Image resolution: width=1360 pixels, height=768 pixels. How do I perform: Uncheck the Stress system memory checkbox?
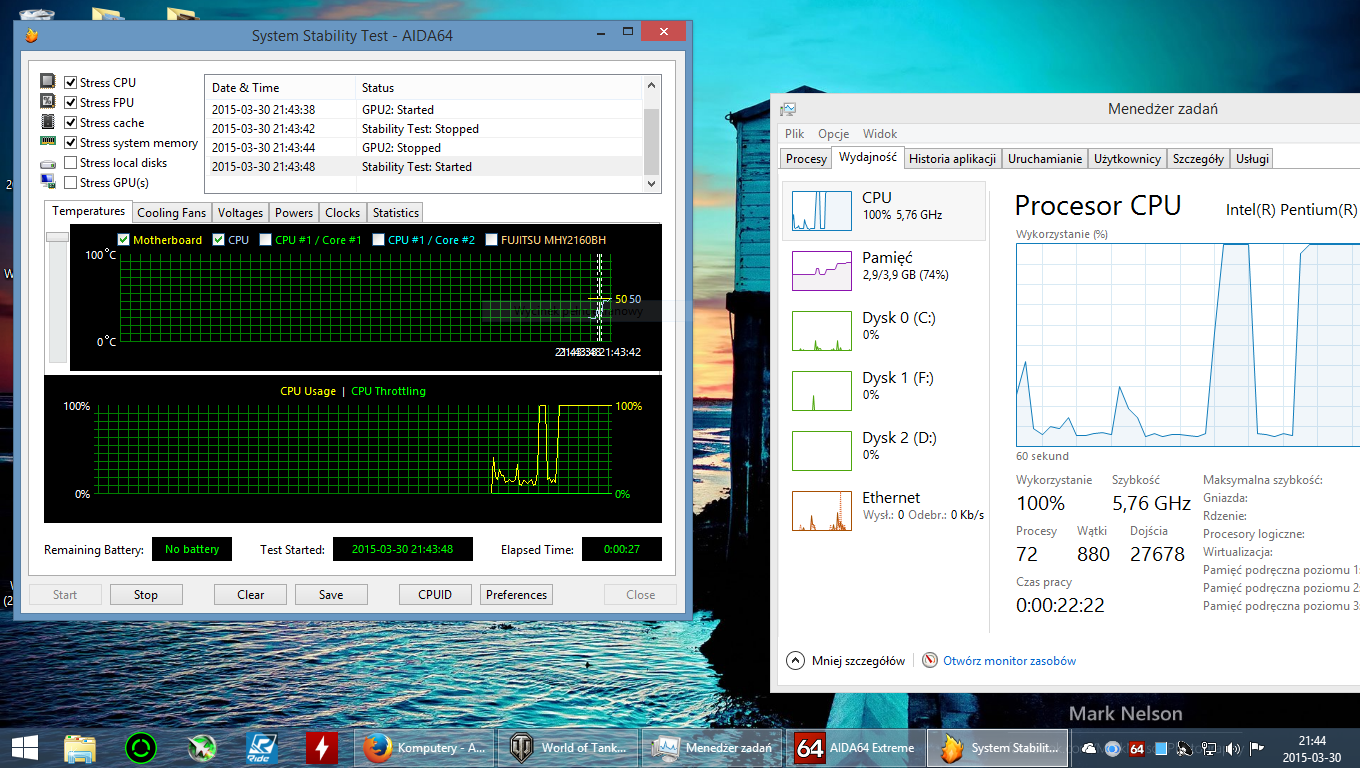tap(71, 143)
